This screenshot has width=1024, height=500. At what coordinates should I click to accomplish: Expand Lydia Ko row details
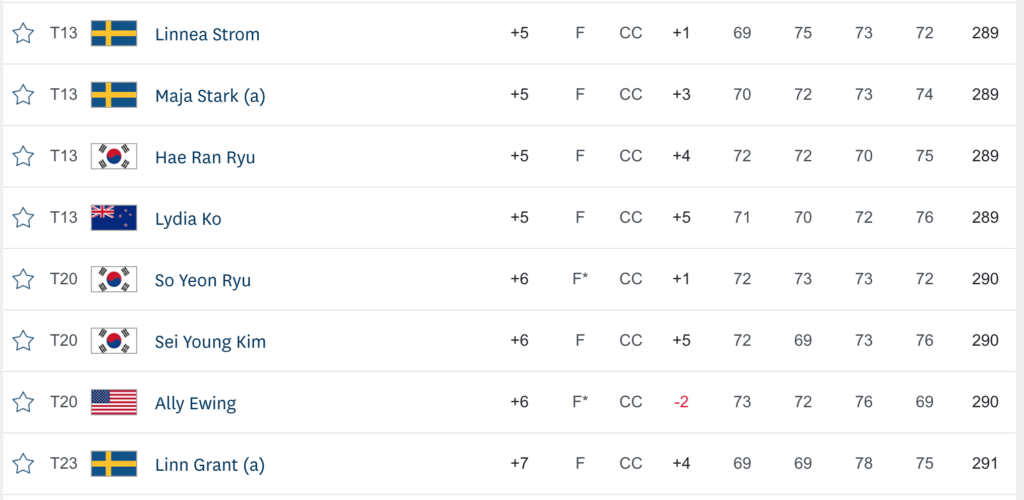coord(512,218)
